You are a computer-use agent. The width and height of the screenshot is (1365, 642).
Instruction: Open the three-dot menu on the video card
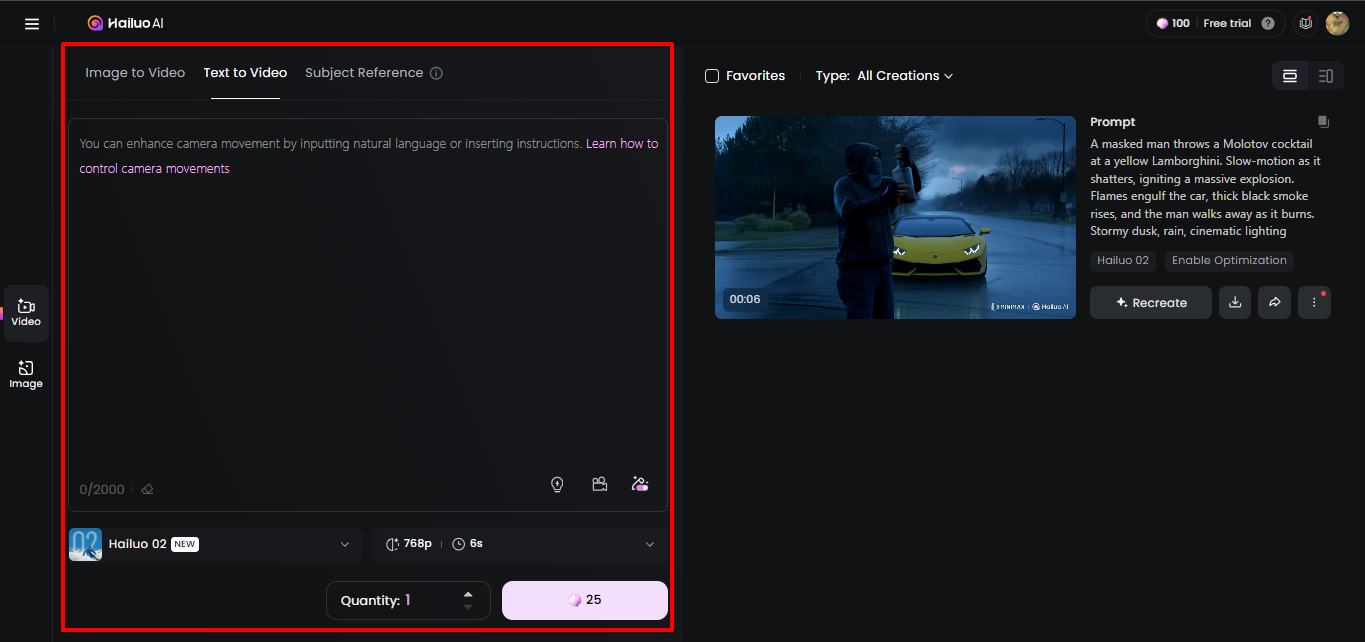tap(1314, 302)
